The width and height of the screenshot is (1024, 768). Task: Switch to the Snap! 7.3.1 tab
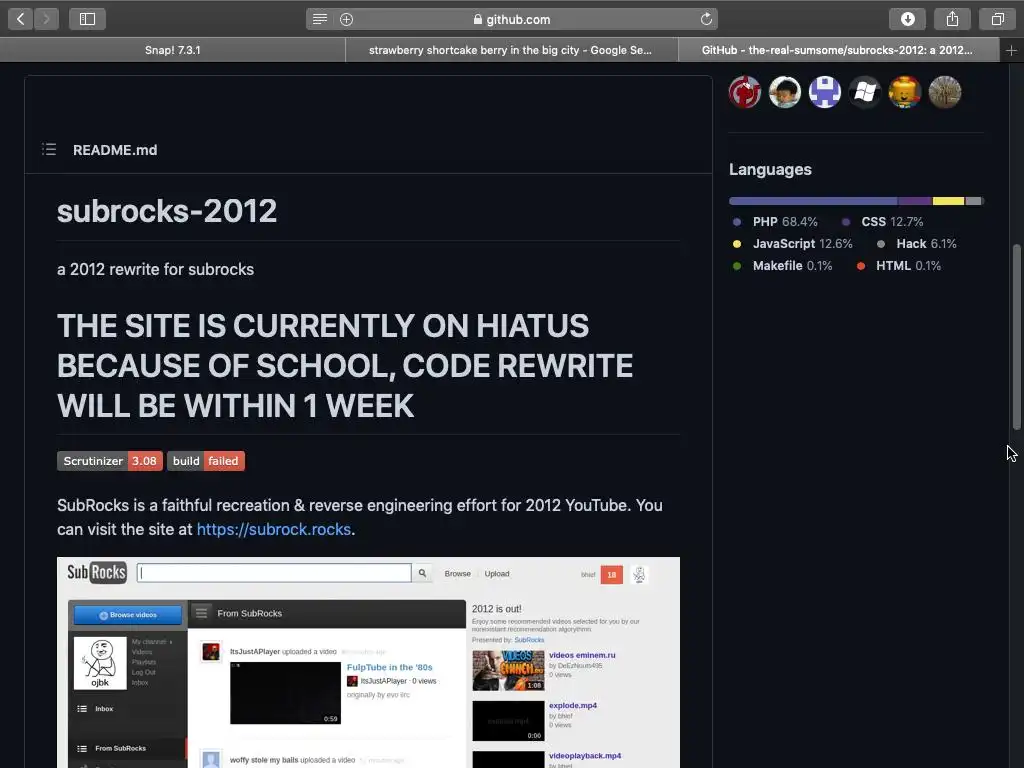(x=172, y=50)
